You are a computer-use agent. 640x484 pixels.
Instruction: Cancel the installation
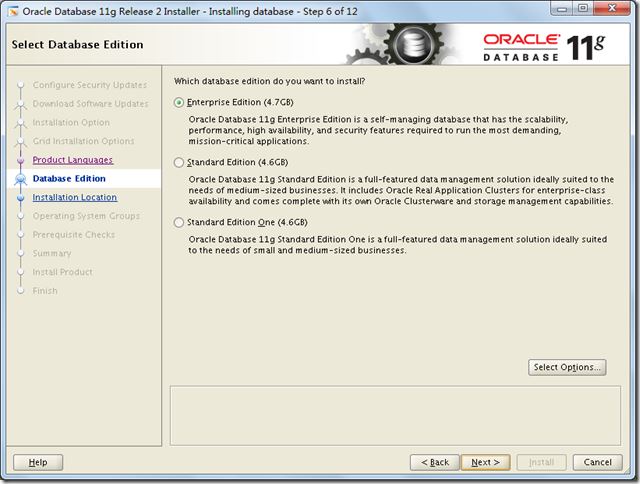598,462
